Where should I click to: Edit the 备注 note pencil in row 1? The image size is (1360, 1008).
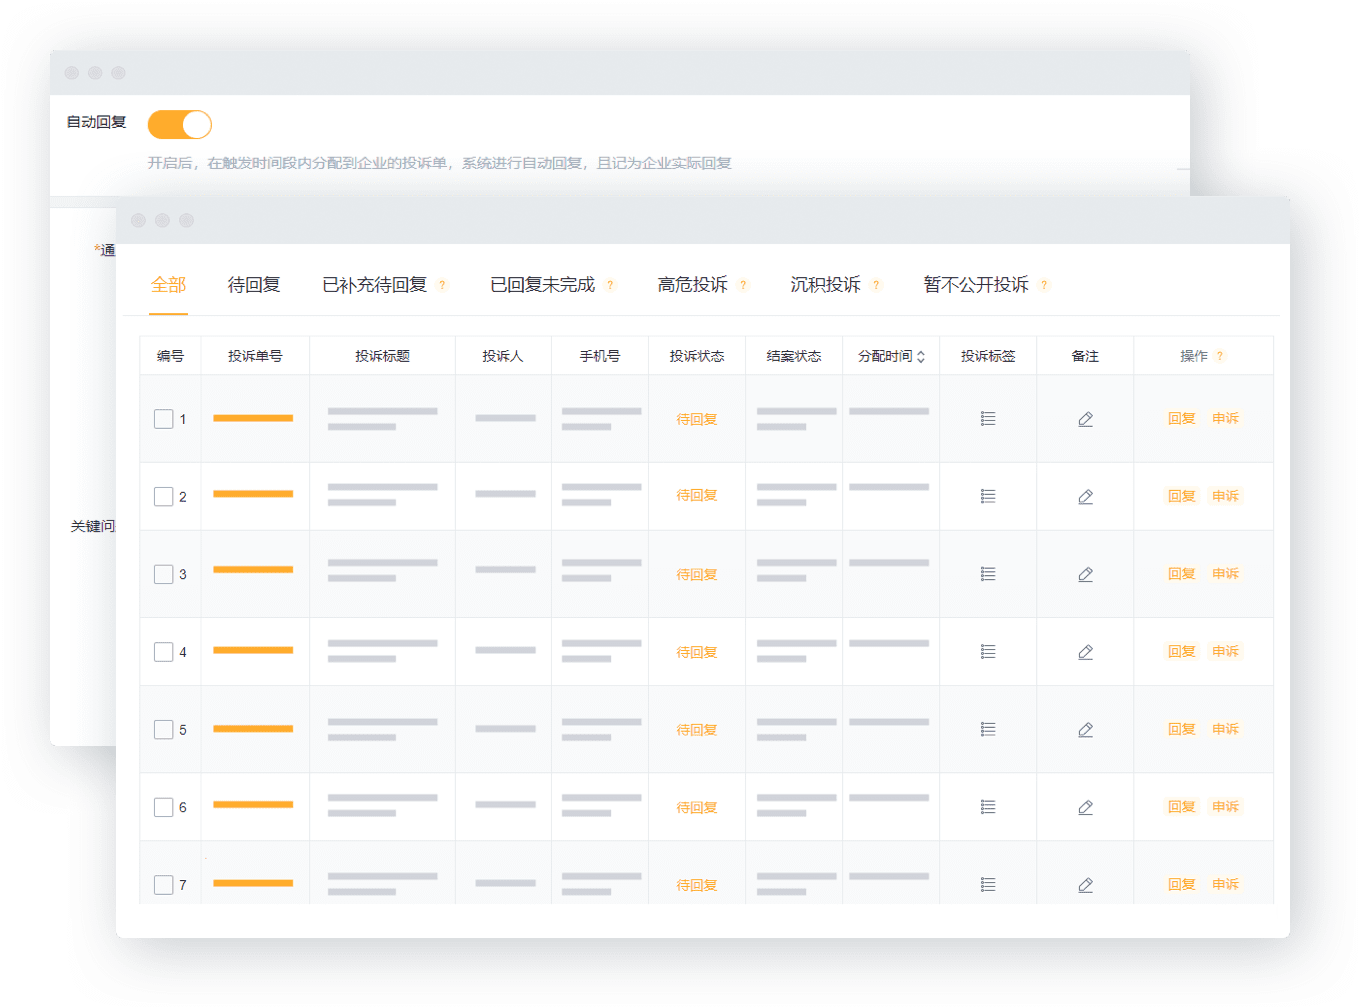click(1085, 419)
